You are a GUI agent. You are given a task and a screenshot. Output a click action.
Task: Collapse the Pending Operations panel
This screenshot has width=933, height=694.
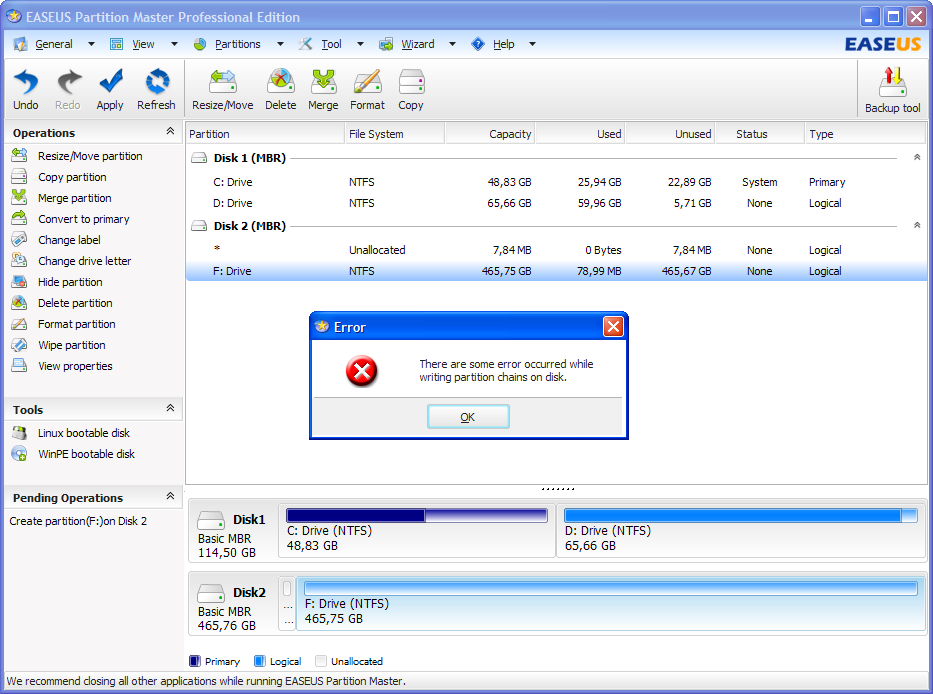(x=170, y=496)
